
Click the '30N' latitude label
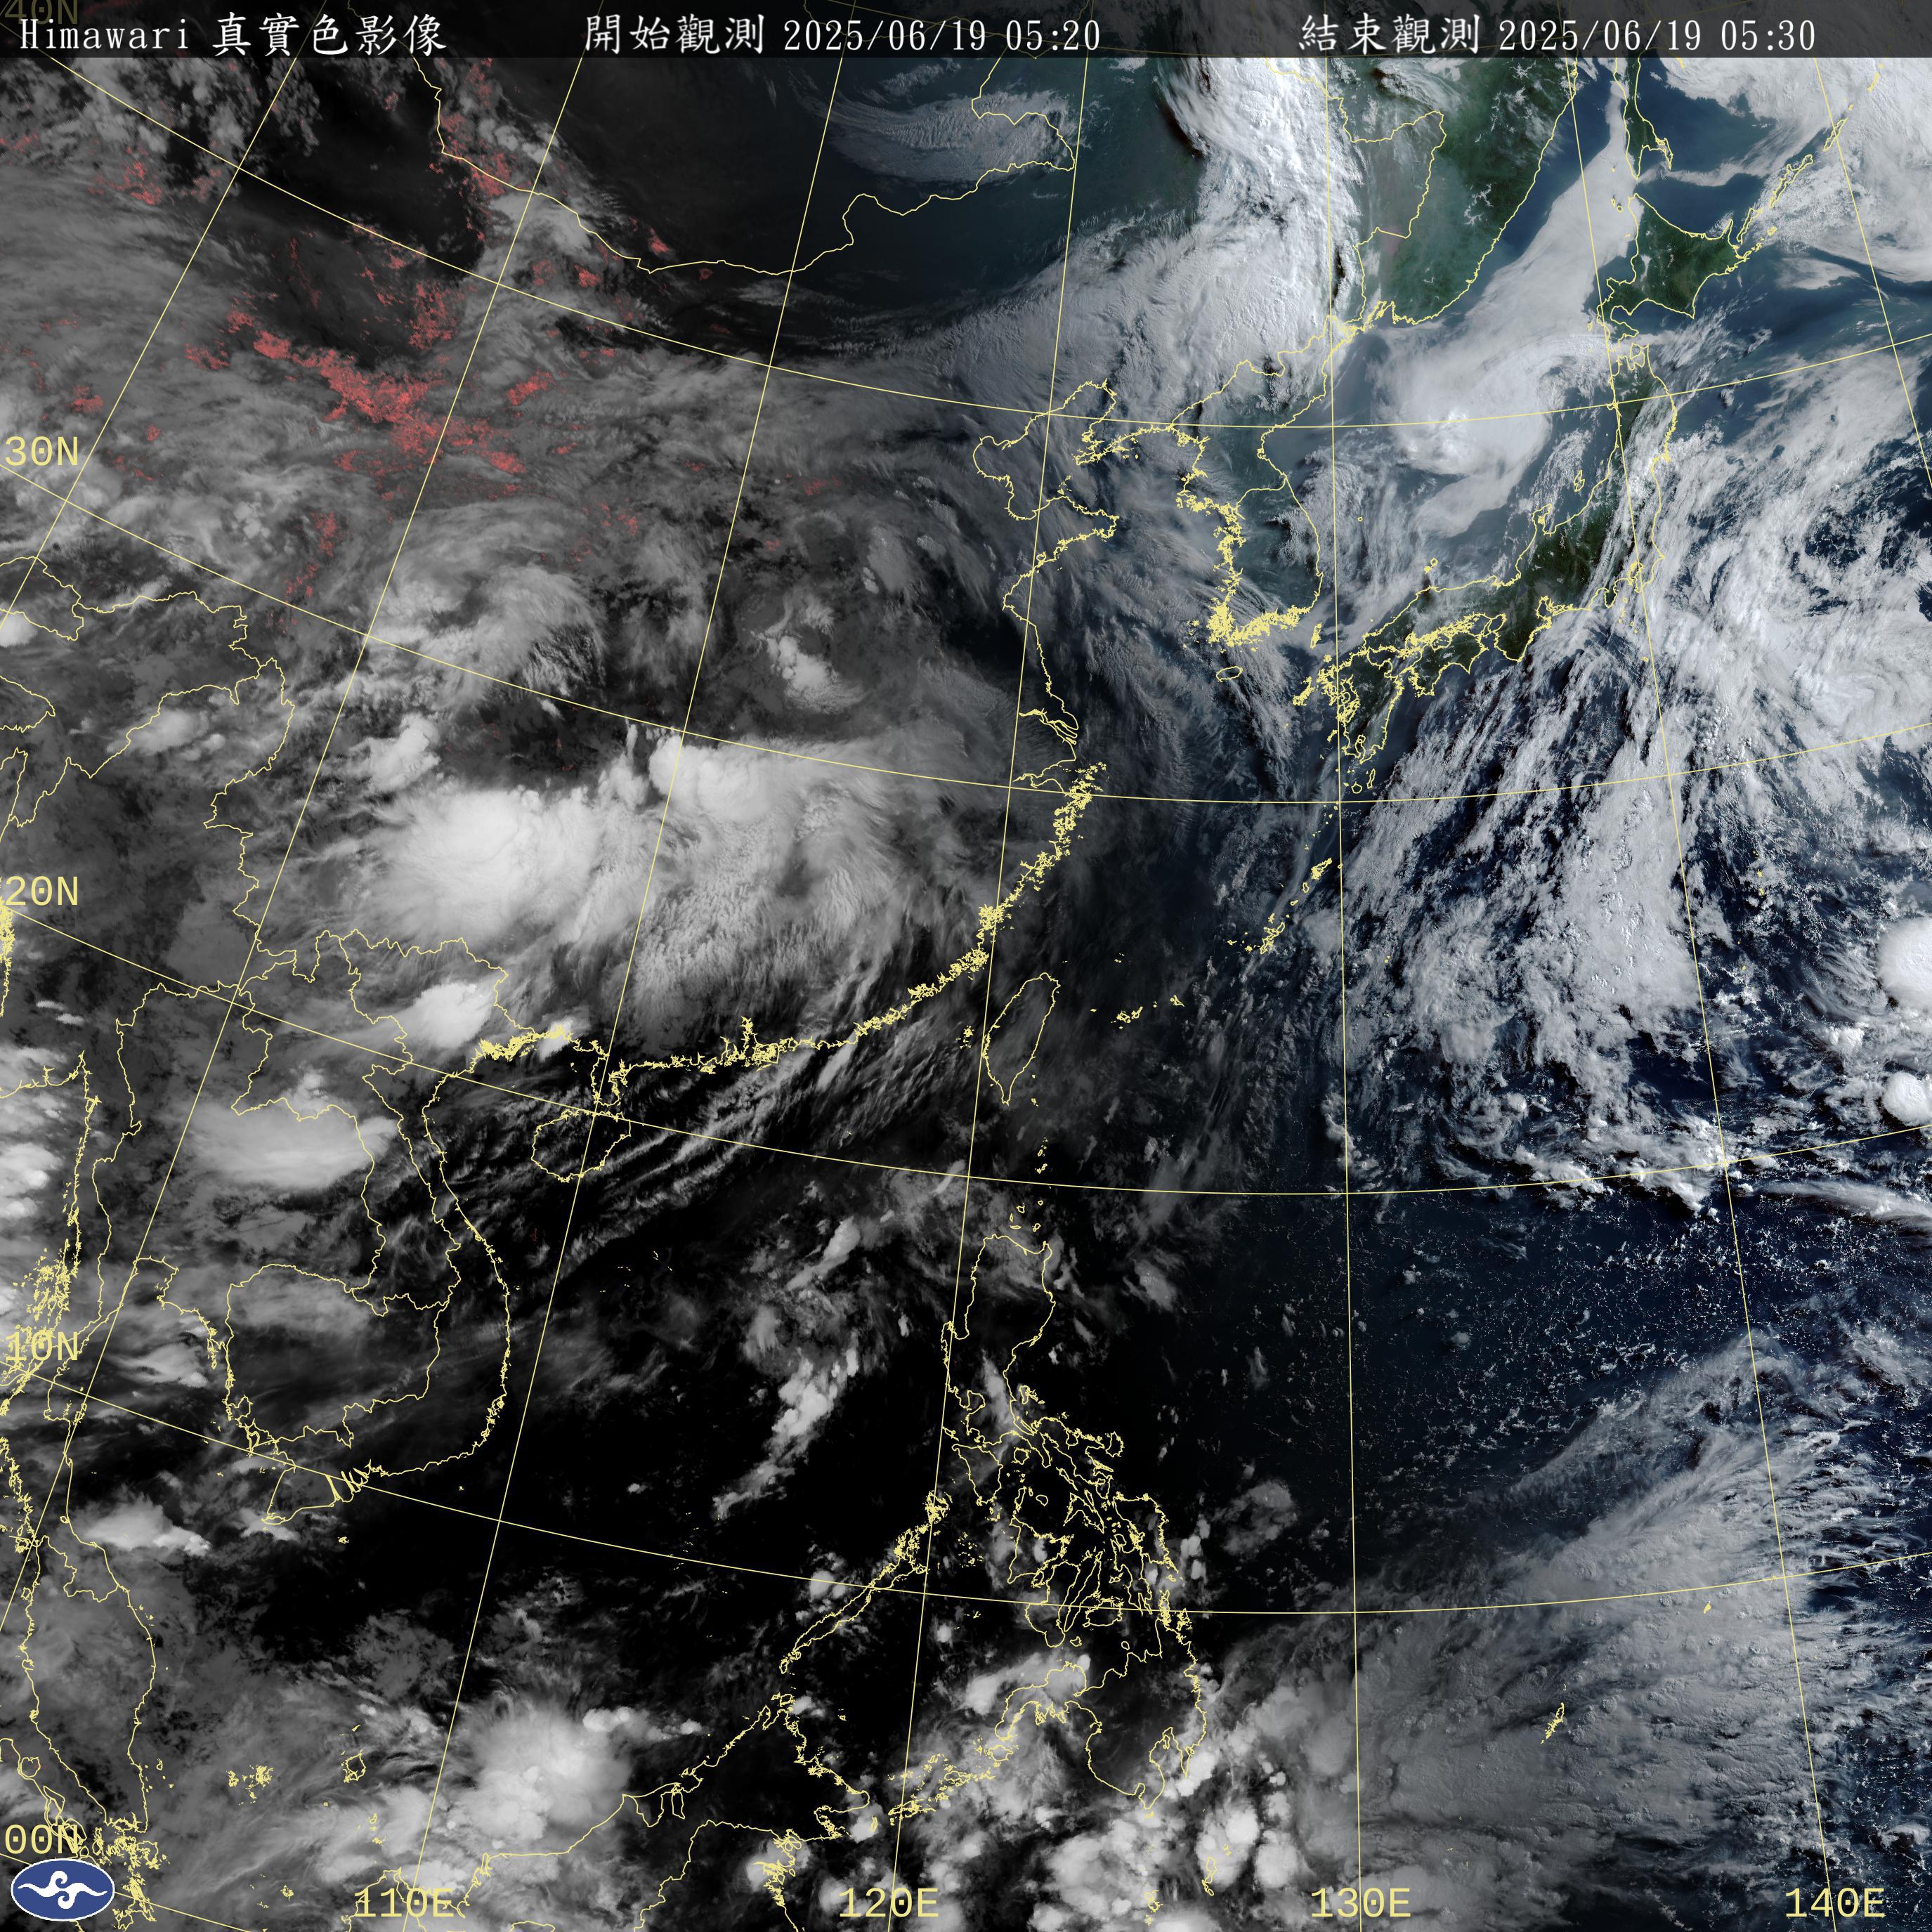[41, 452]
